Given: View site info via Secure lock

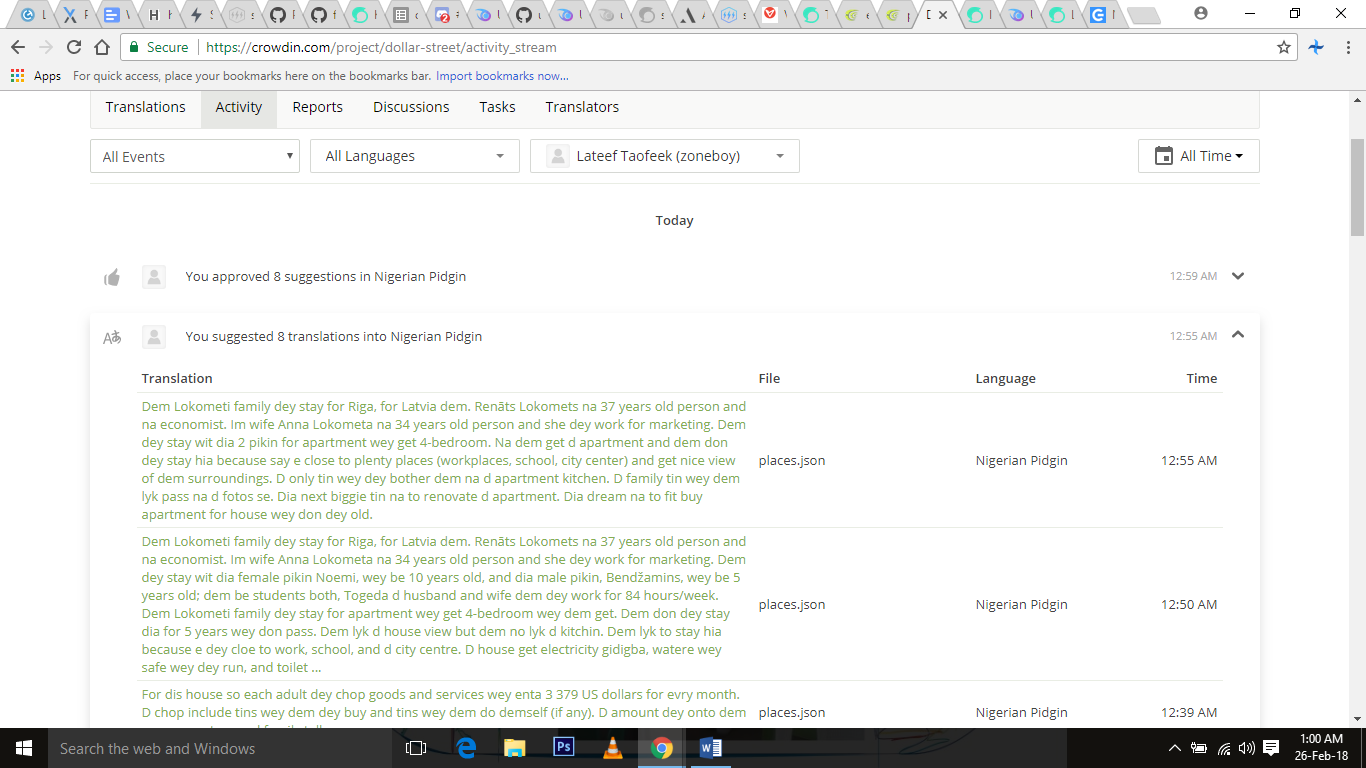Looking at the screenshot, I should pyautogui.click(x=159, y=47).
